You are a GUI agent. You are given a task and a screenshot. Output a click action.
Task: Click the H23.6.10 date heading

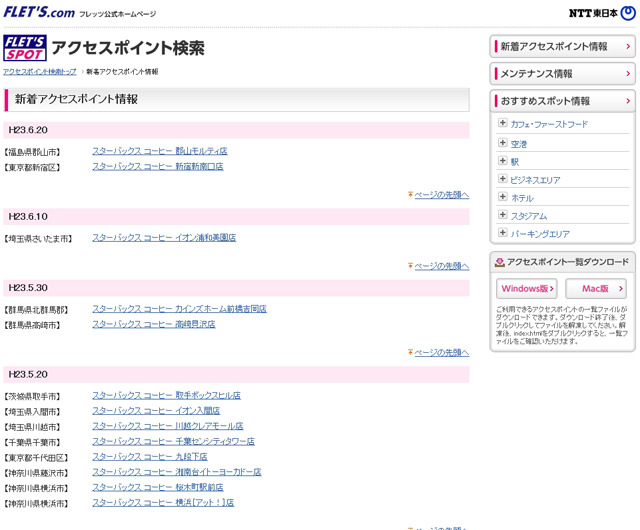(x=28, y=217)
